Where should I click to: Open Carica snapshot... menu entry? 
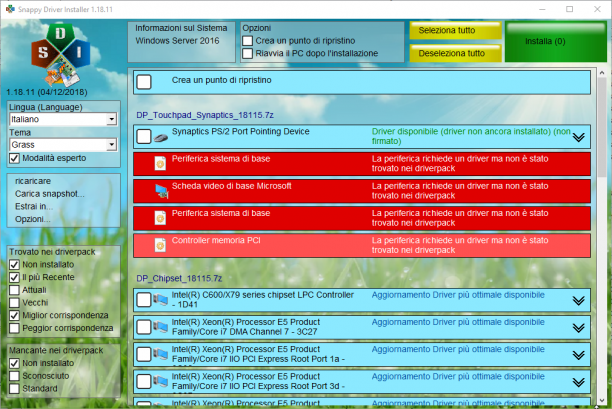(x=50, y=194)
